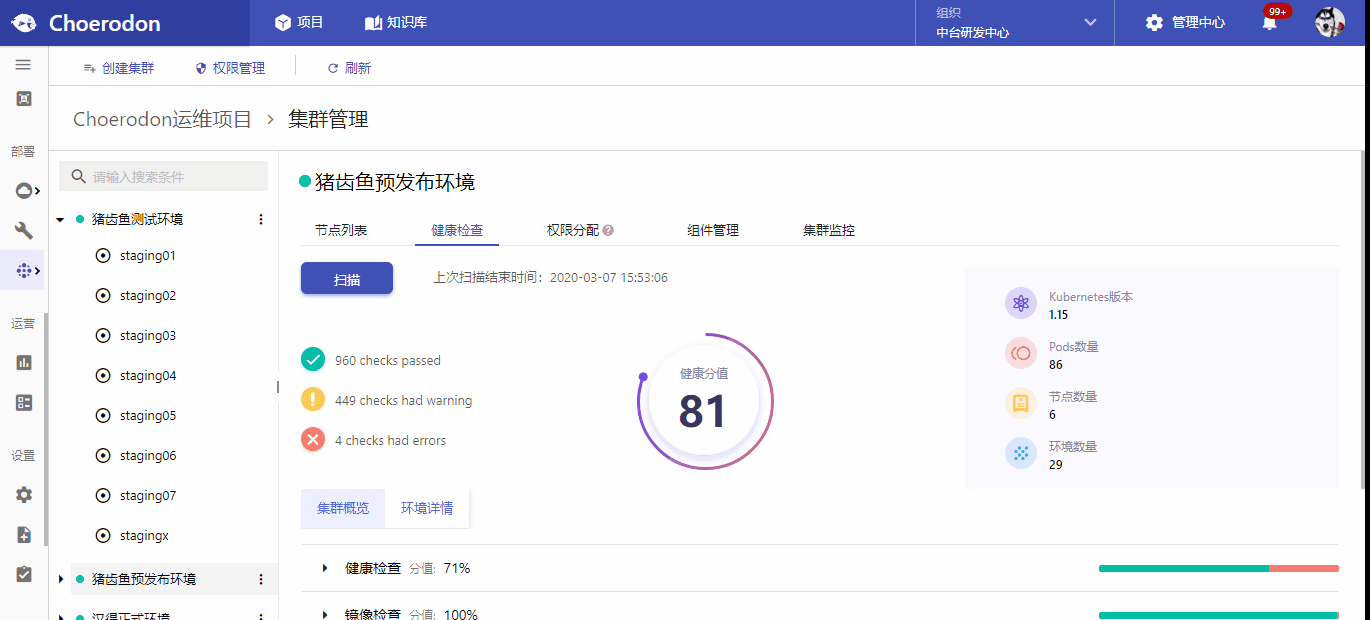The image size is (1370, 620).
Task: Click the 环境数量 icon
Action: 1021,453
